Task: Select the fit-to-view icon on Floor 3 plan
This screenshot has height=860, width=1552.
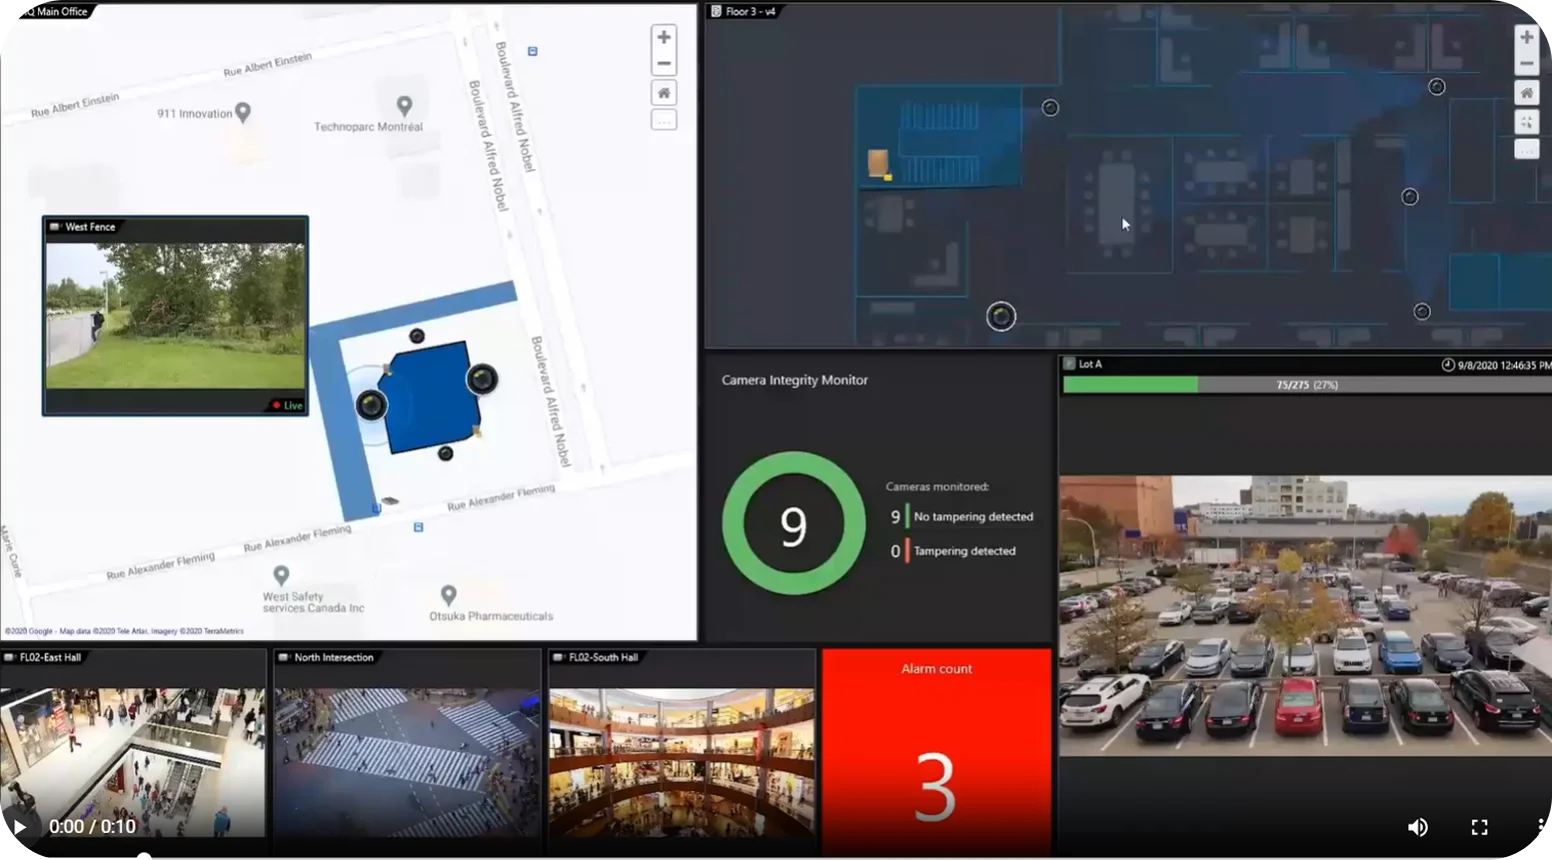Action: coord(1527,121)
